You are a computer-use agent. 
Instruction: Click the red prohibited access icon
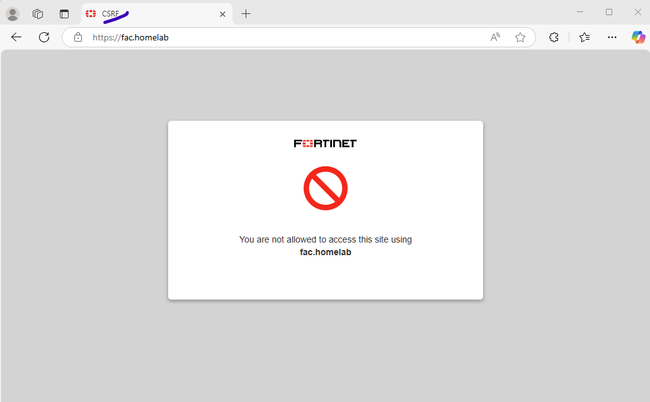click(325, 188)
